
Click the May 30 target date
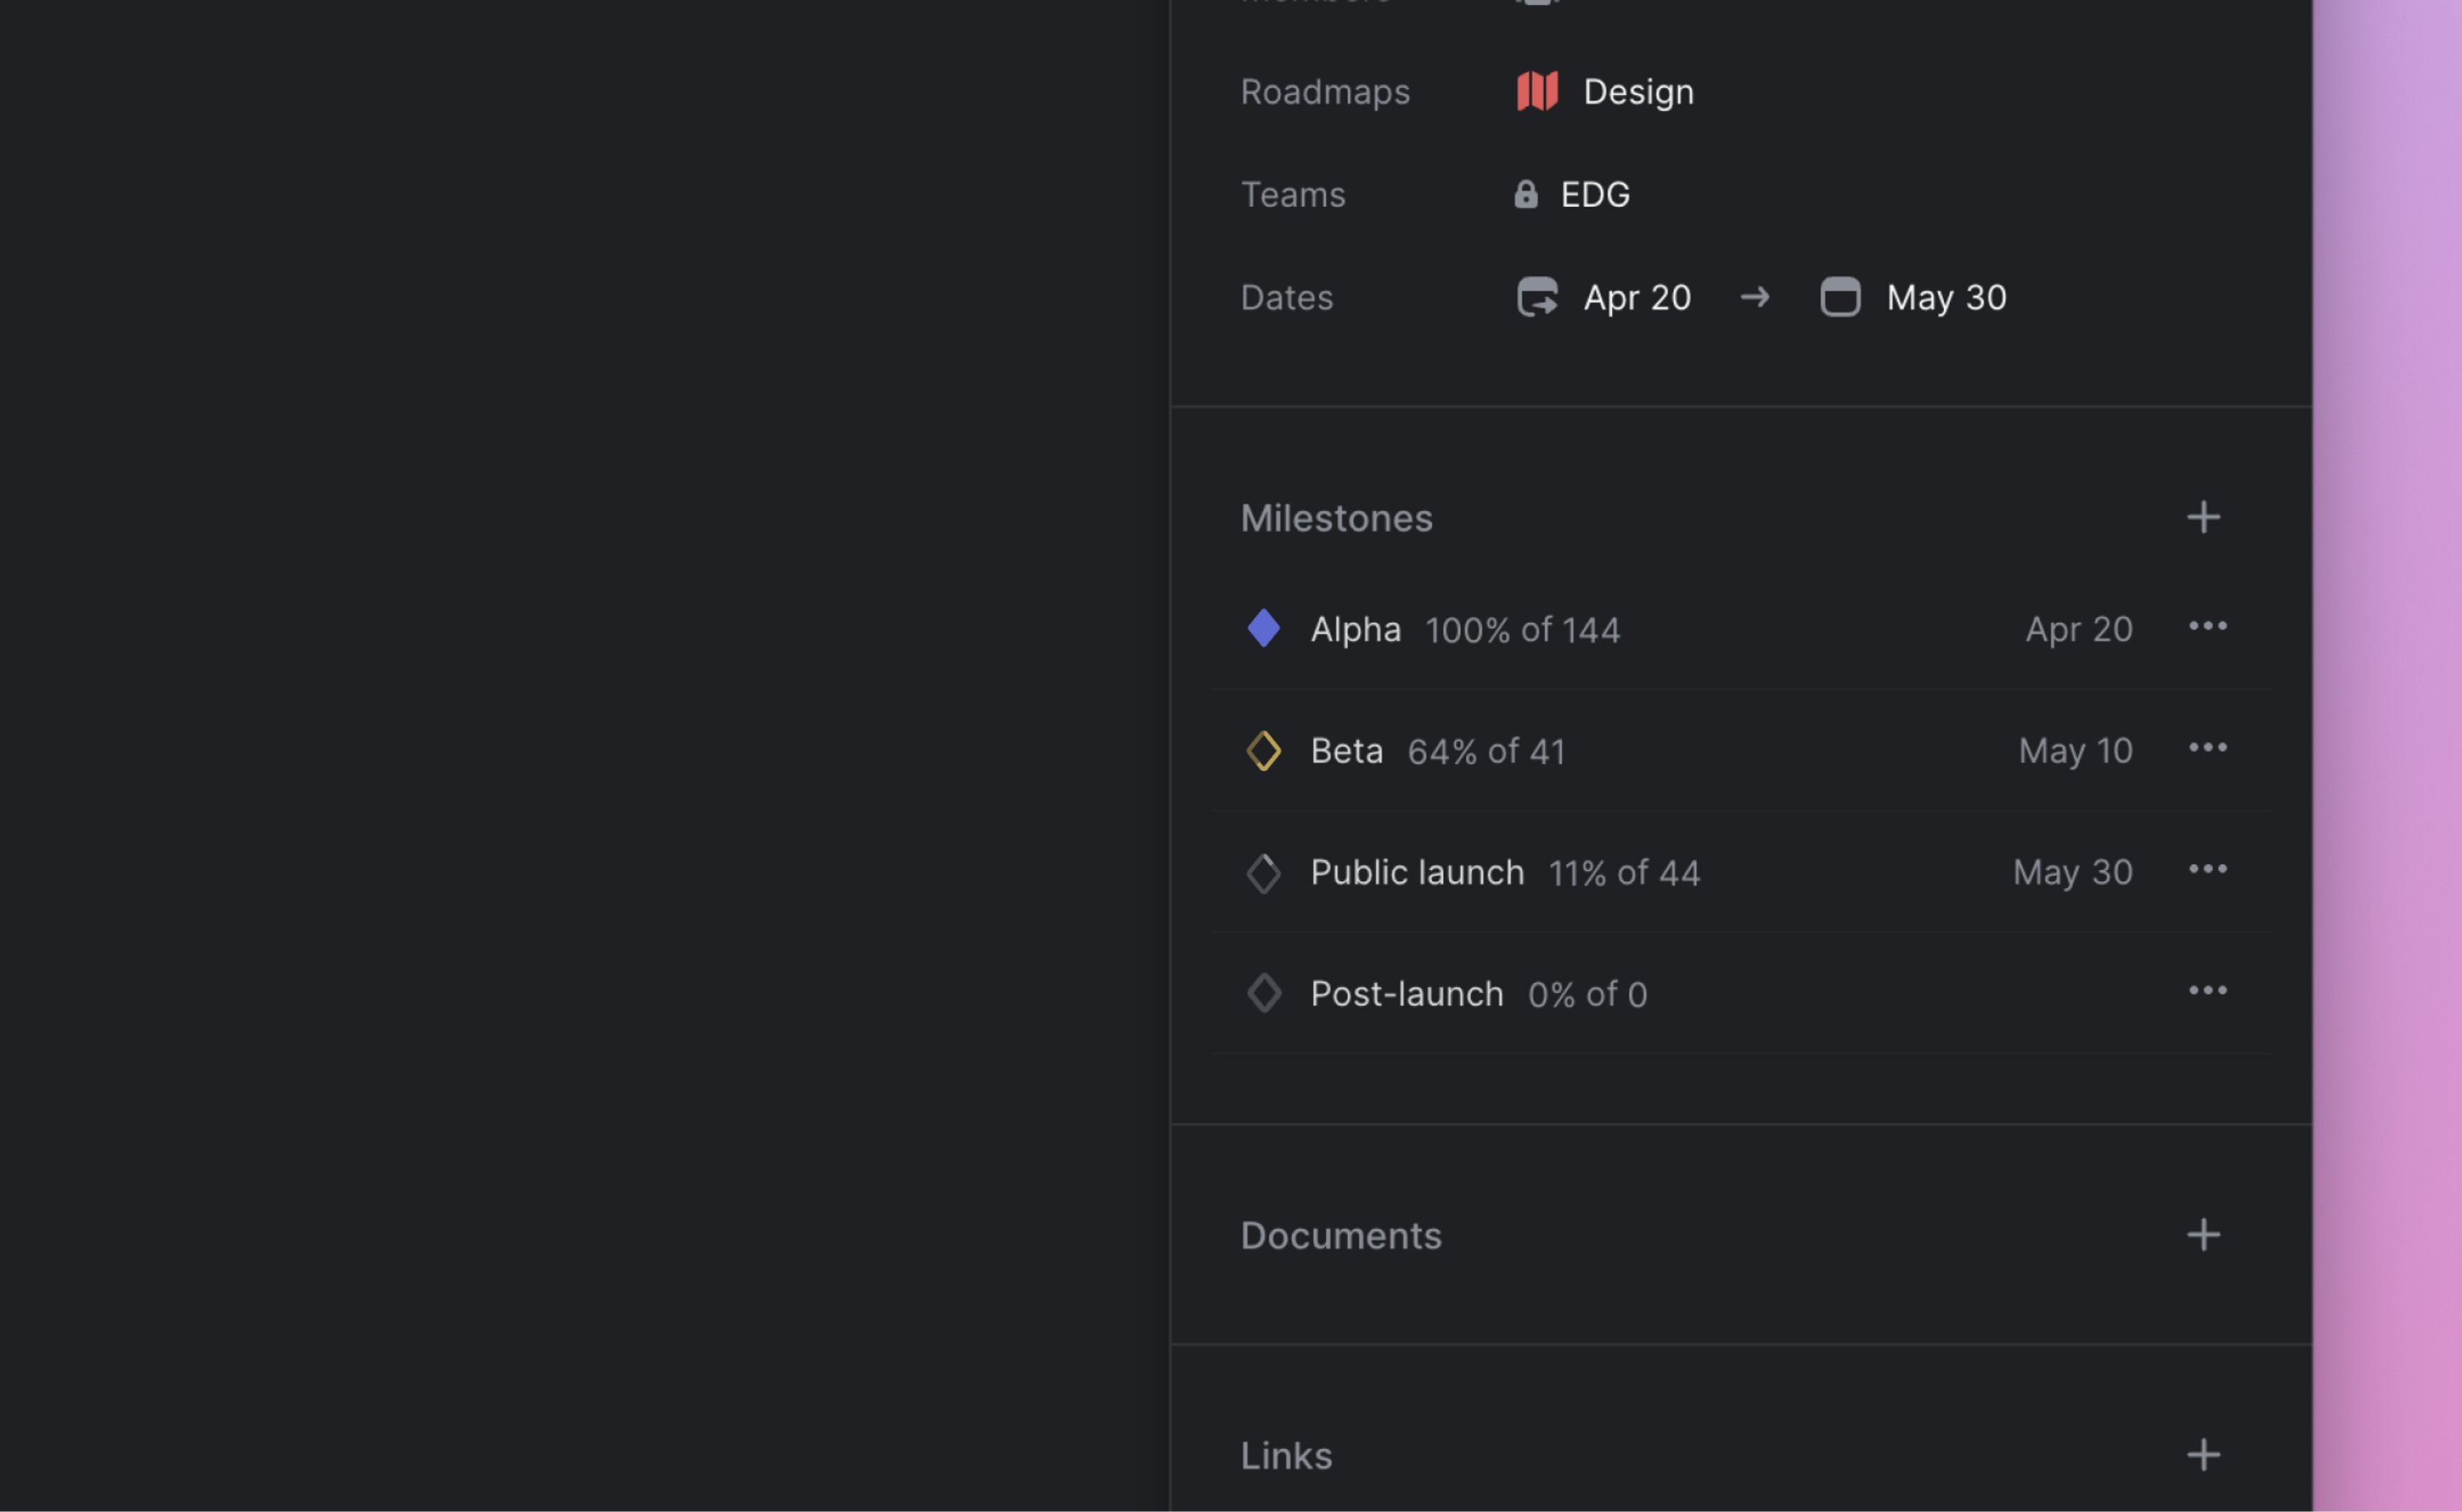(1946, 297)
